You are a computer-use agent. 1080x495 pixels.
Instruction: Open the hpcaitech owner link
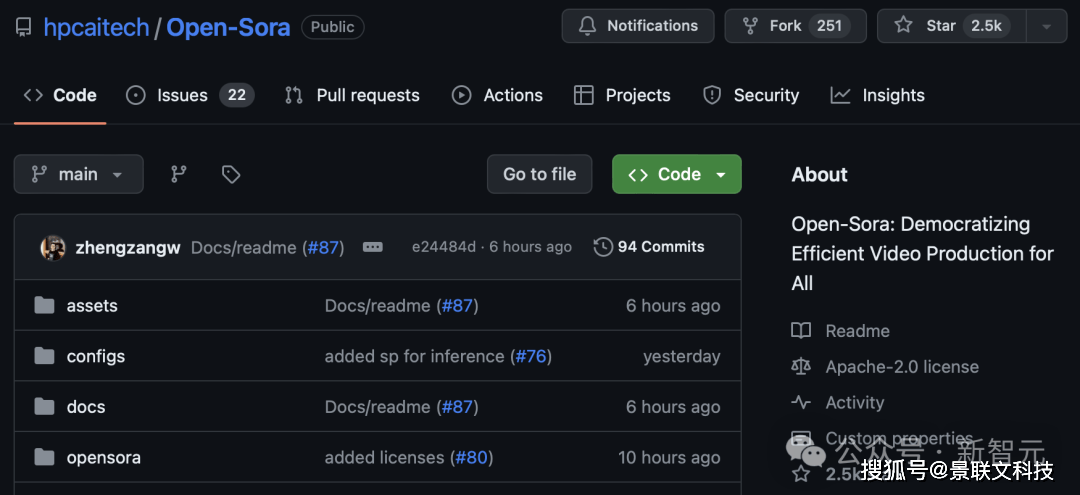point(96,27)
